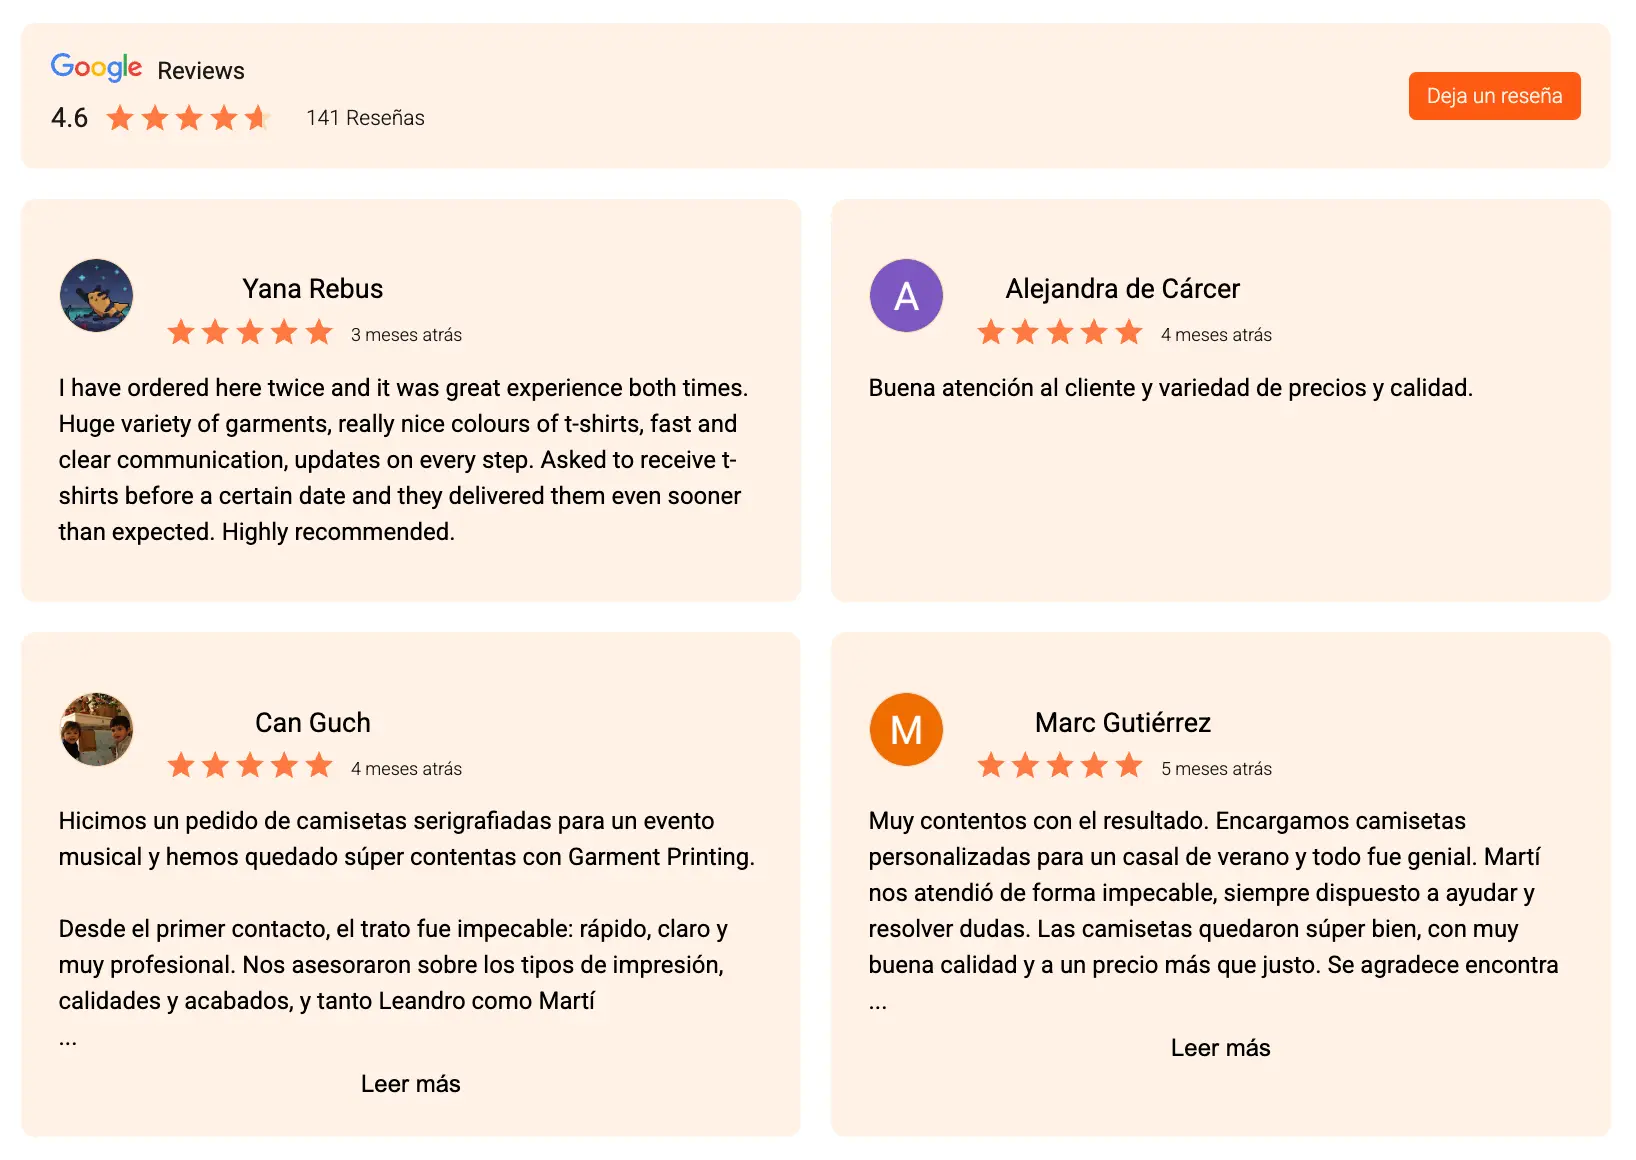Click the reviewer name Yana Rebus
1636x1160 pixels.
(312, 289)
